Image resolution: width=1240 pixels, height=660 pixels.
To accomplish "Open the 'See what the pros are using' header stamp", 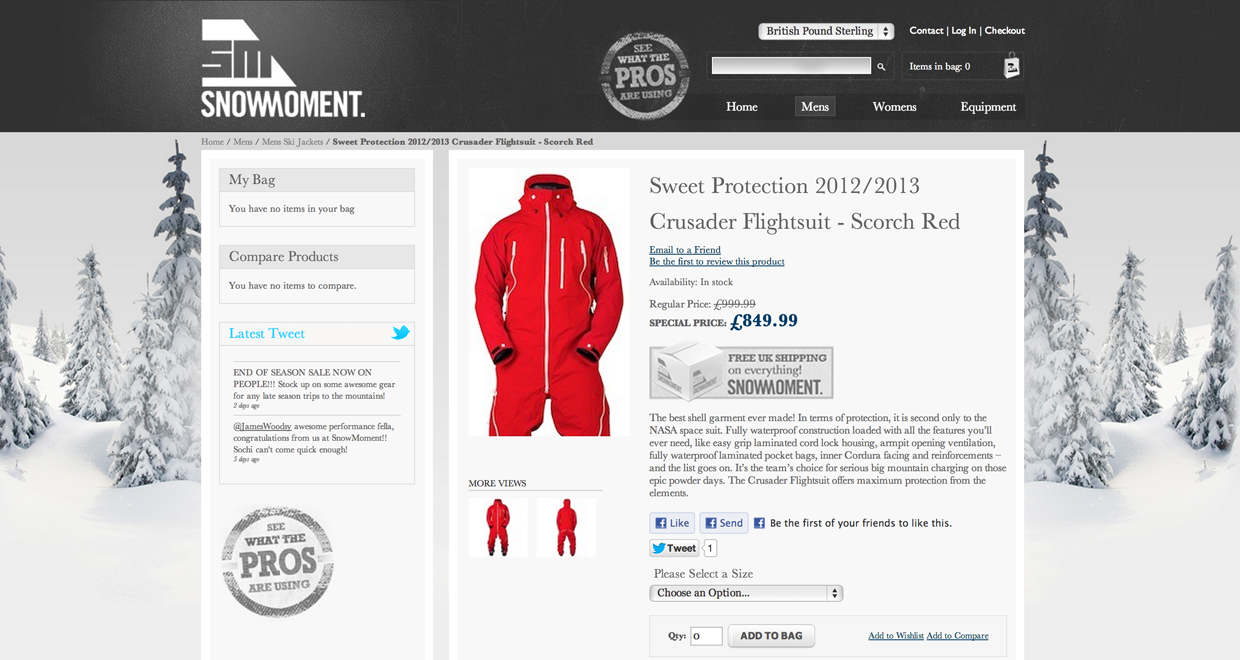I will pyautogui.click(x=645, y=76).
